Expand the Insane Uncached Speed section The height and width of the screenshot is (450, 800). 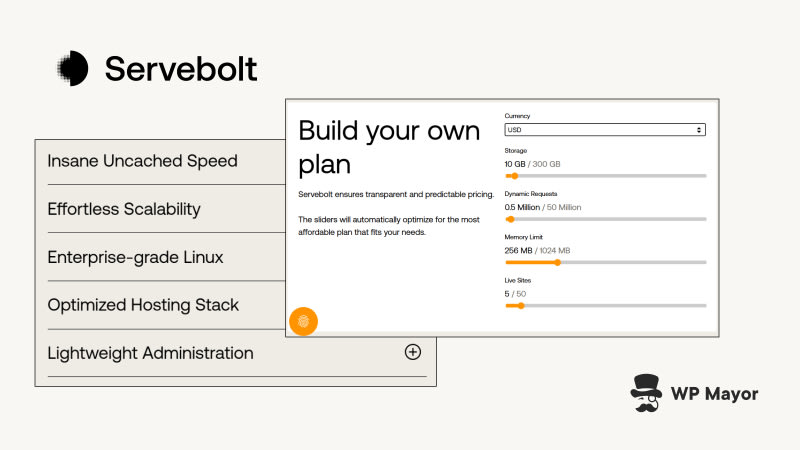[142, 161]
